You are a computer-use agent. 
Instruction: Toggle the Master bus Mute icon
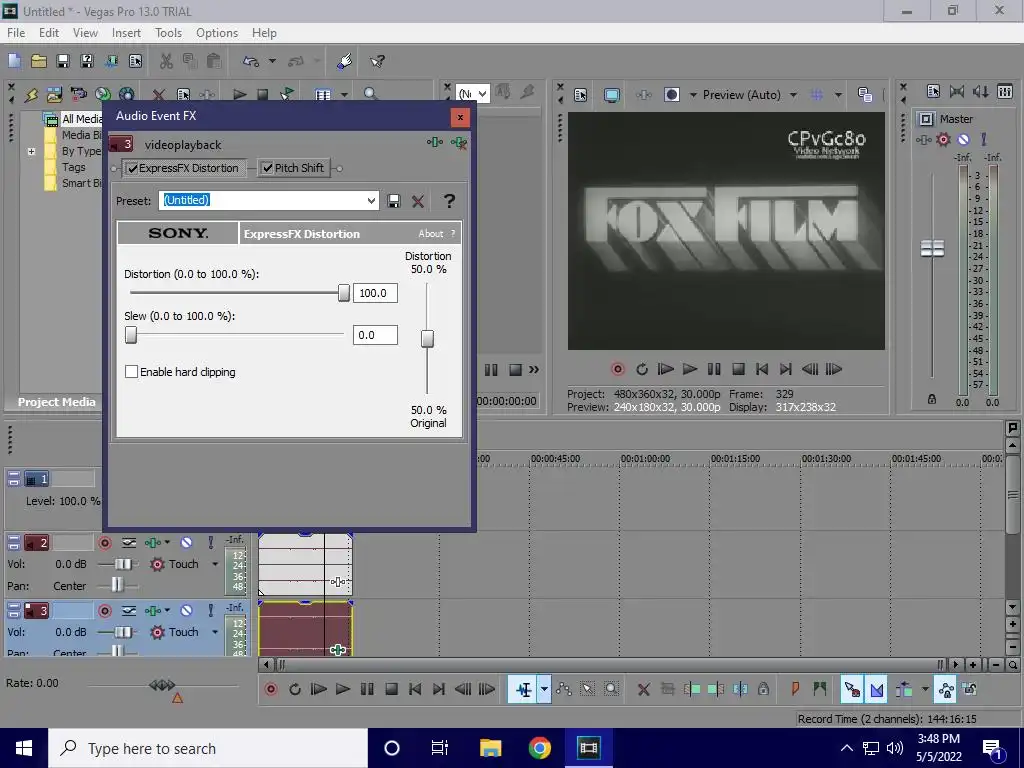963,140
